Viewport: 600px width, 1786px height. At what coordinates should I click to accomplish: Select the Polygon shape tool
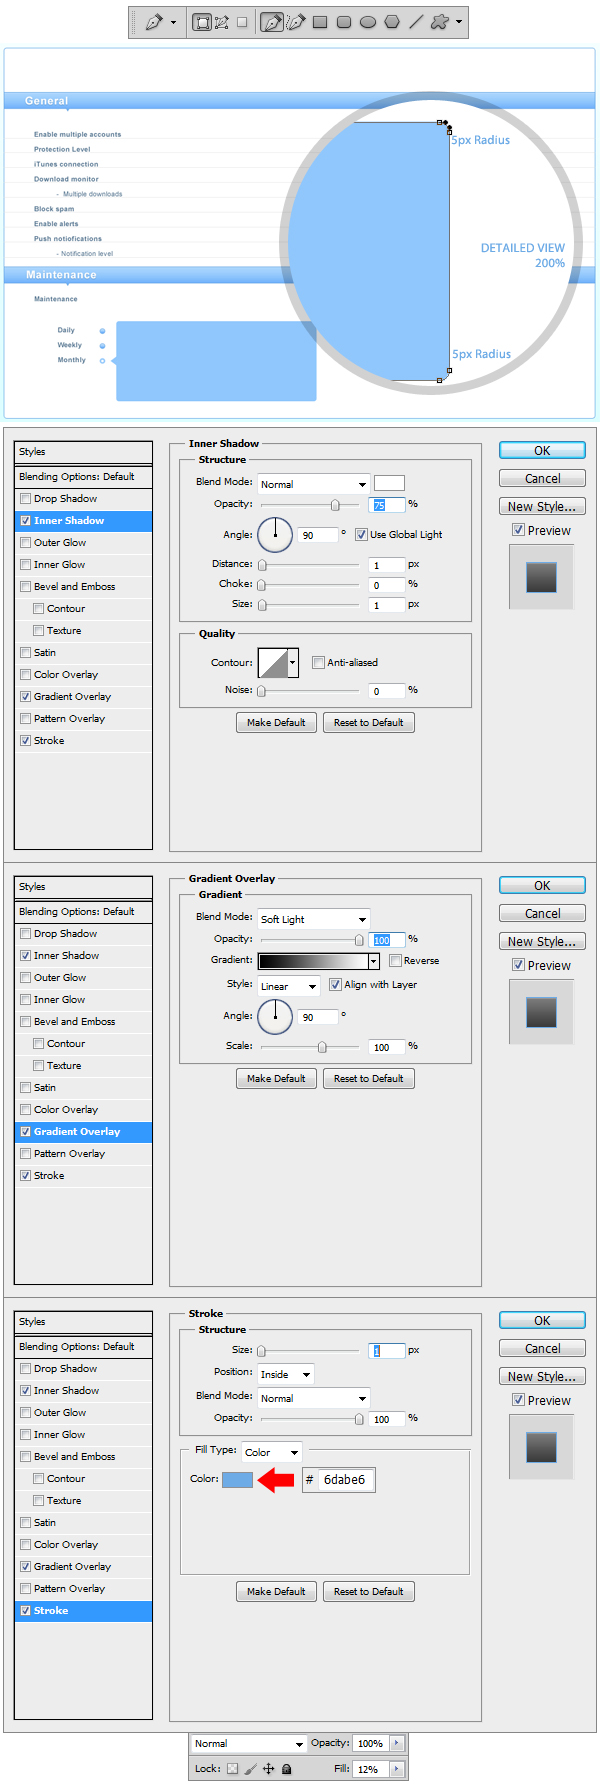(x=392, y=22)
